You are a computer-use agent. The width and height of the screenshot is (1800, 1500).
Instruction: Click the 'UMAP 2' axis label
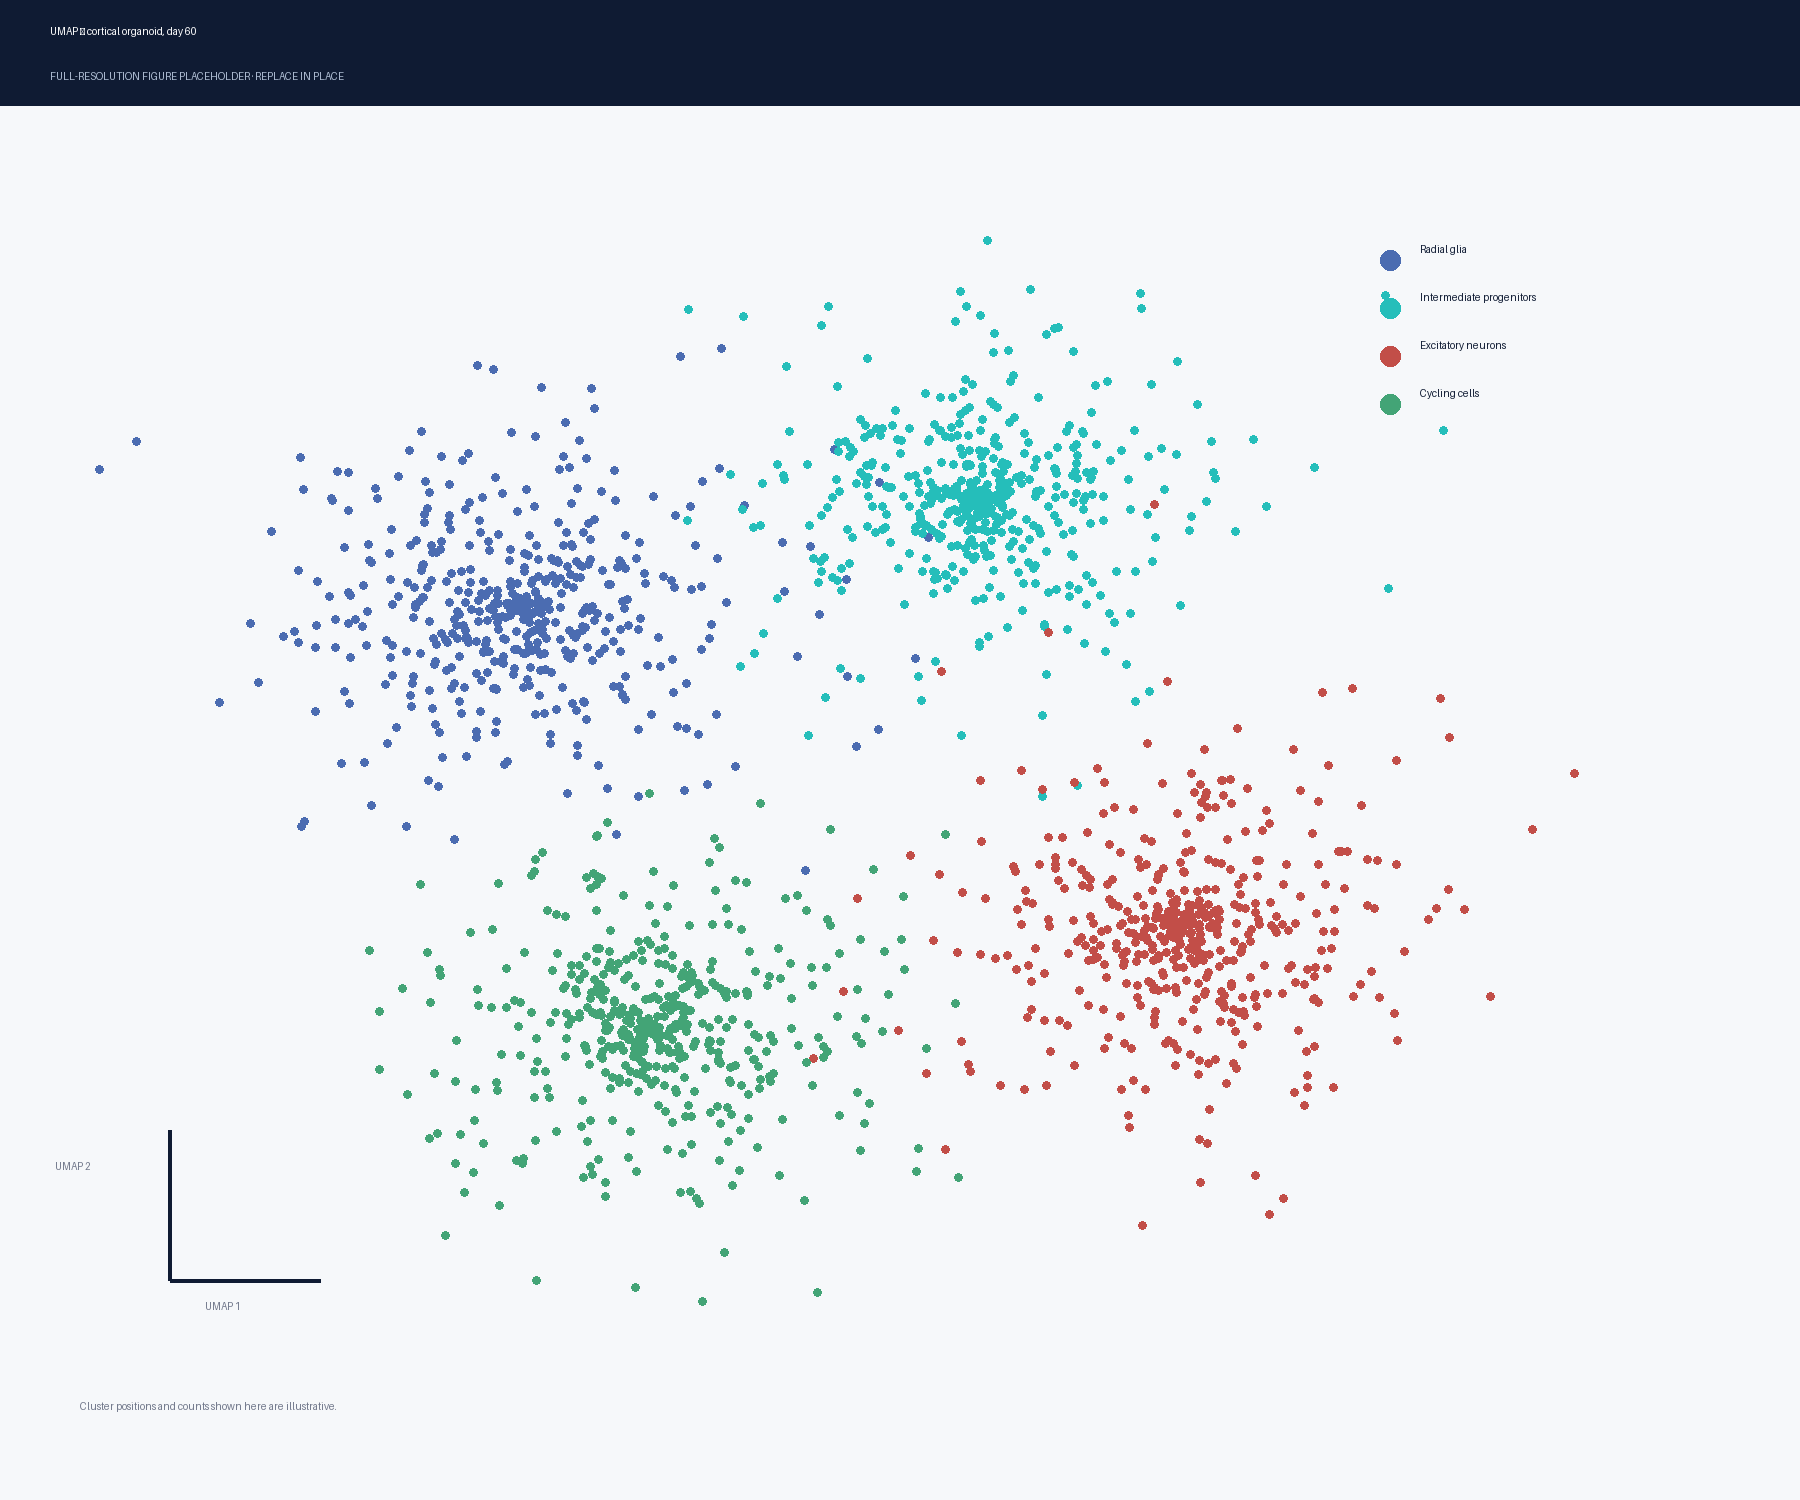pyautogui.click(x=73, y=1166)
